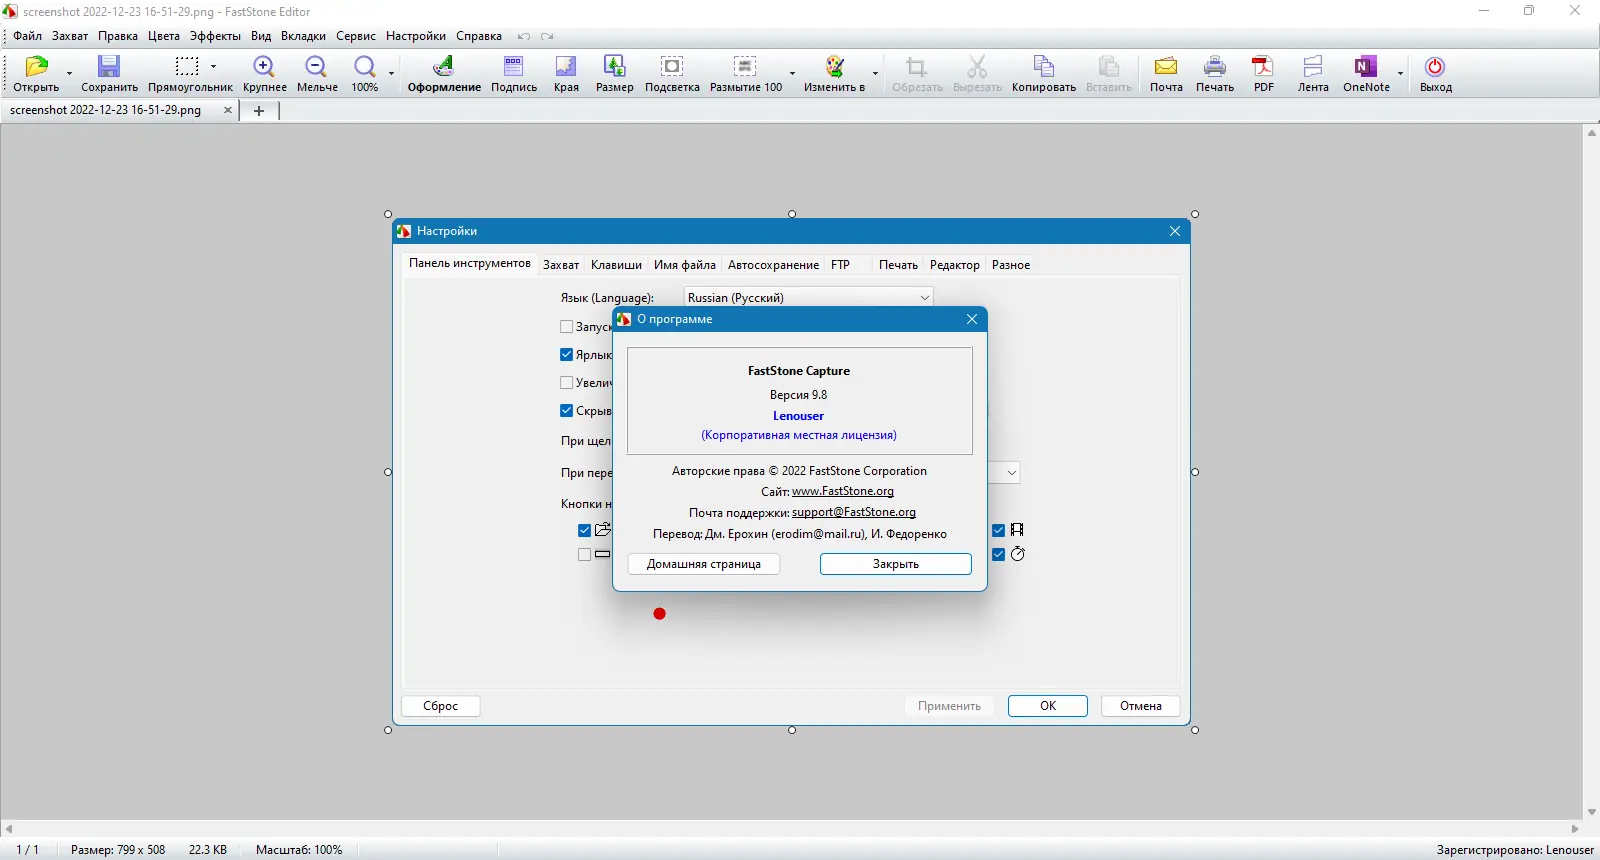This screenshot has width=1600, height=860.
Task: Toggle the pictured checkbox beside the filmstrip icon
Action: (x=999, y=531)
